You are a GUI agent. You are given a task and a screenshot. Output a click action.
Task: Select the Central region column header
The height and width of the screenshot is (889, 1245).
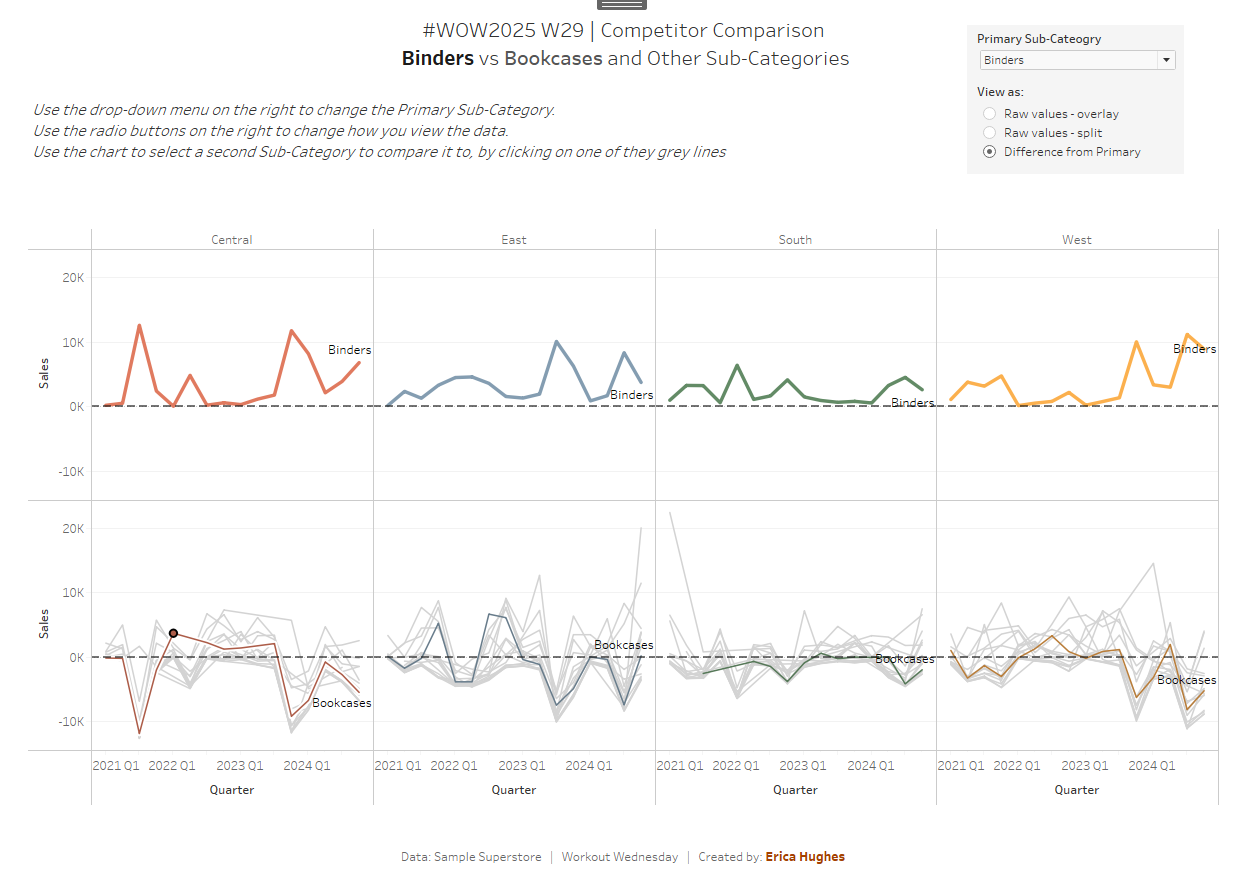tap(232, 240)
